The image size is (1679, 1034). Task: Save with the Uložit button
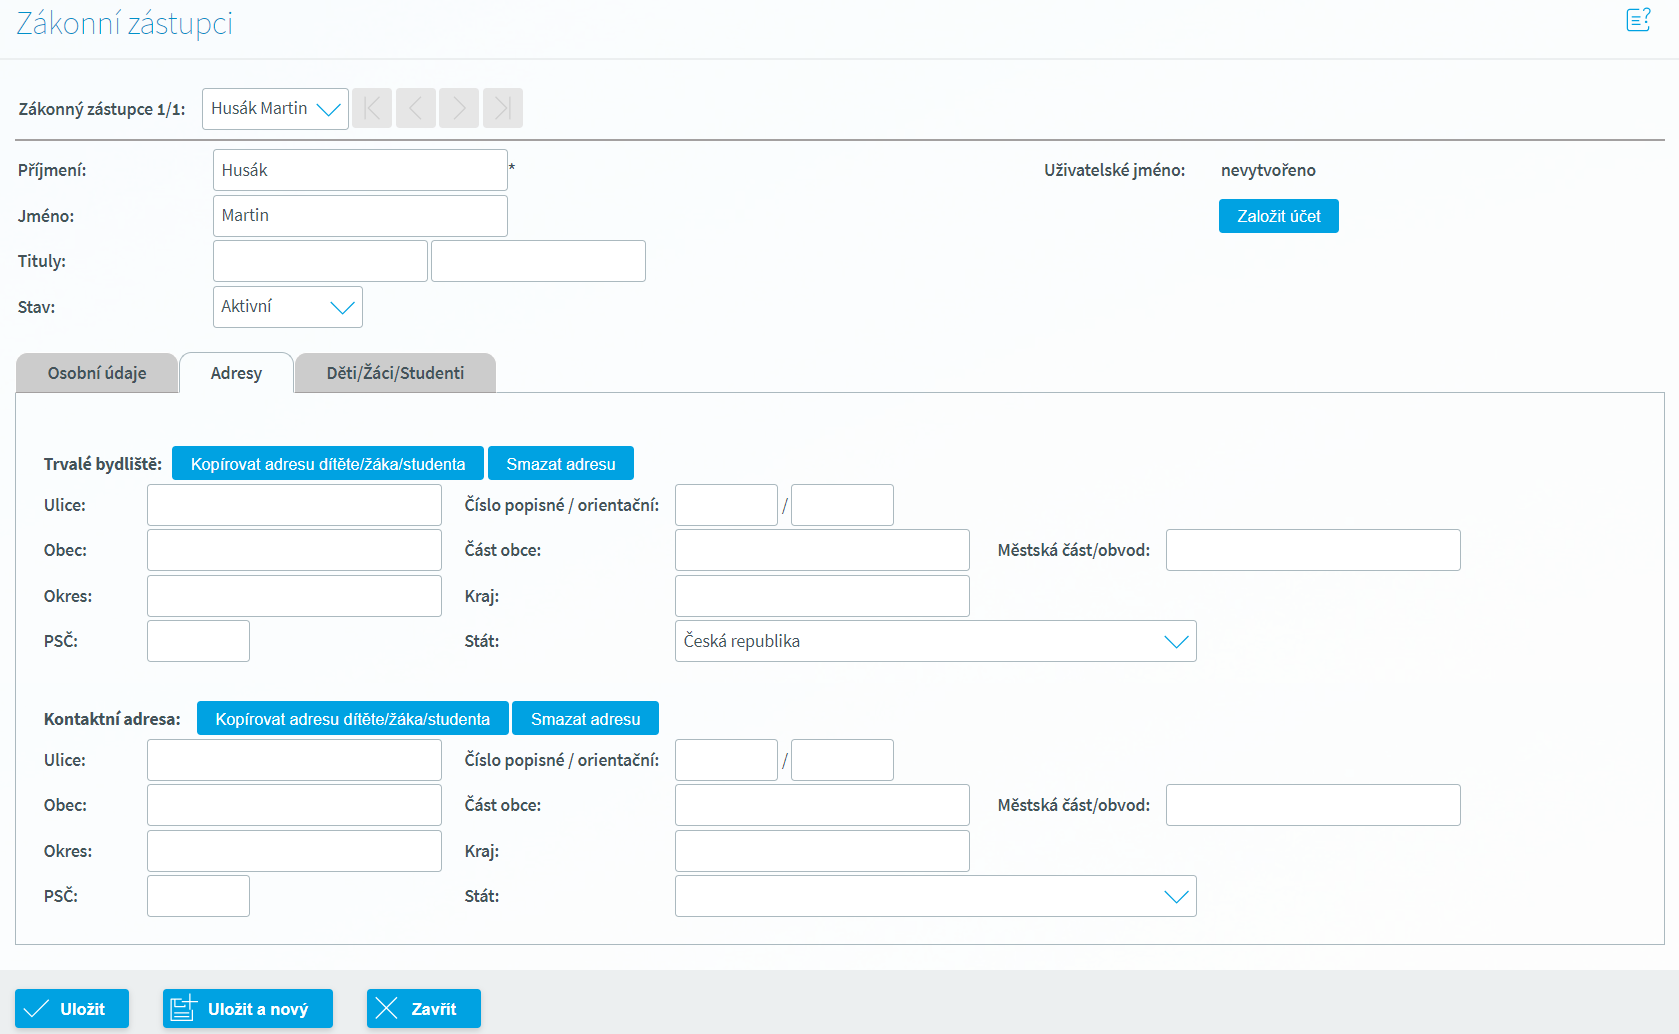coord(72,1009)
